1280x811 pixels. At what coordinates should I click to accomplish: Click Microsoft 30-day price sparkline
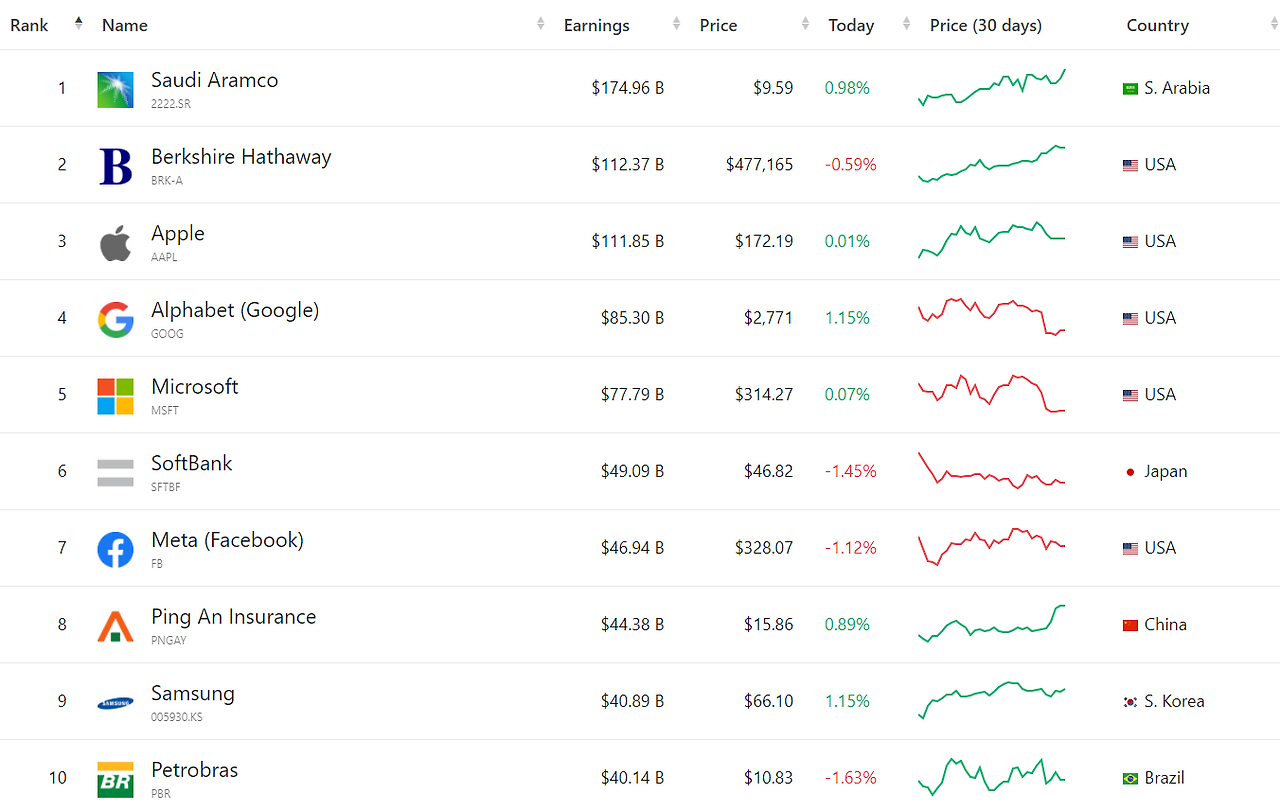(x=992, y=394)
